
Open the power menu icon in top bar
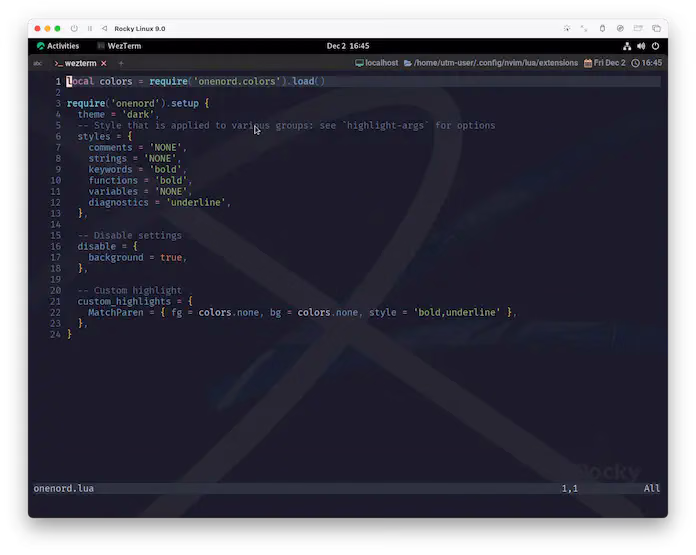(656, 46)
